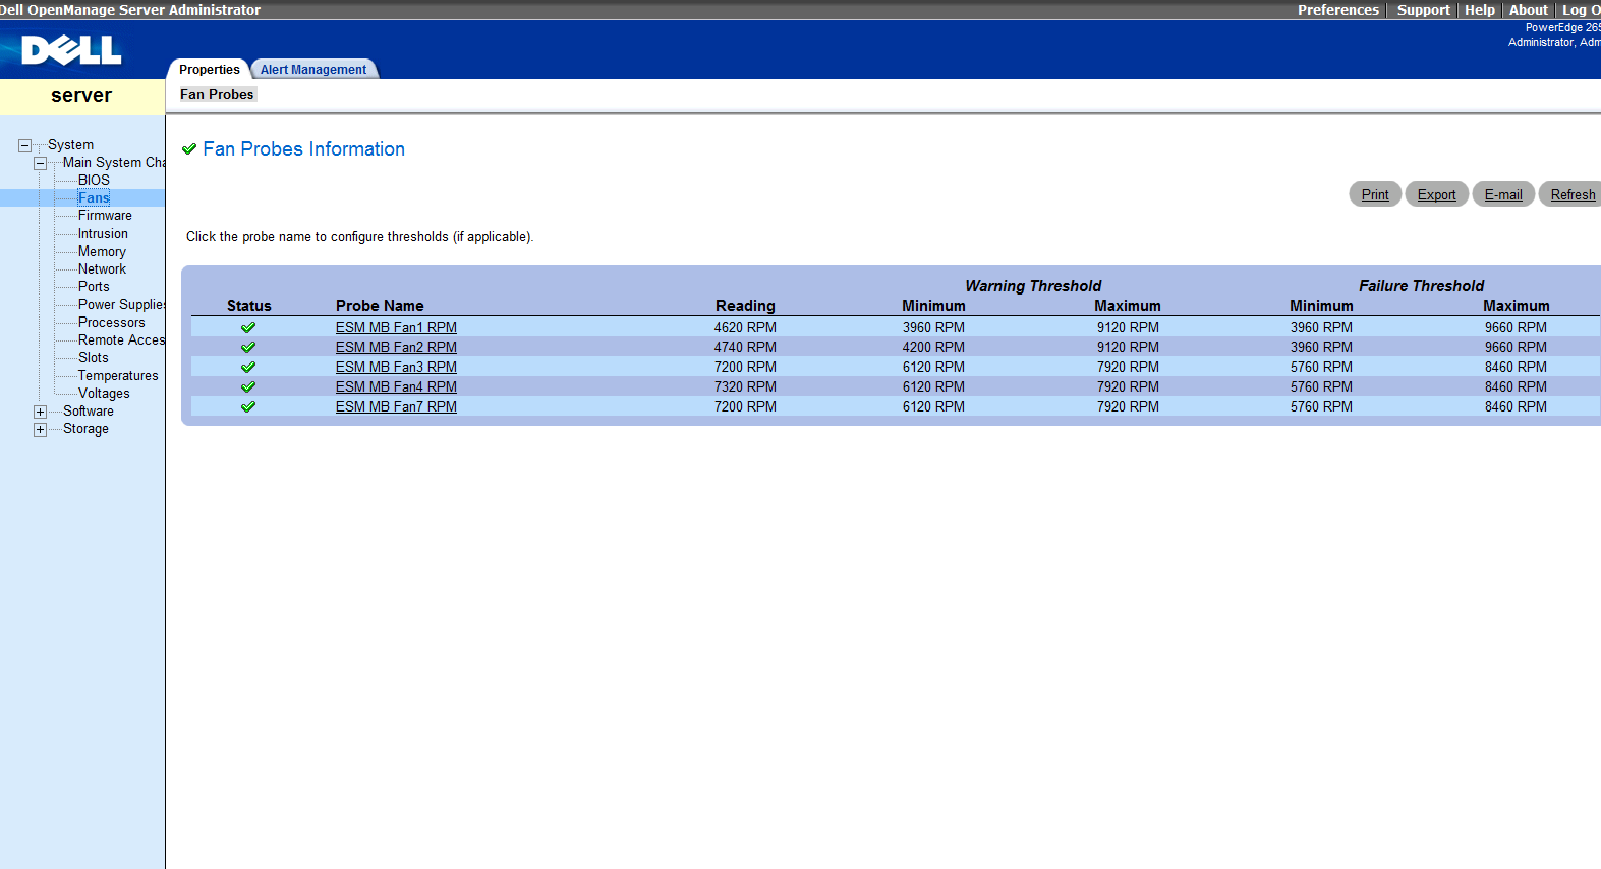Open Help in the top bar
The width and height of the screenshot is (1601, 869).
1480,10
